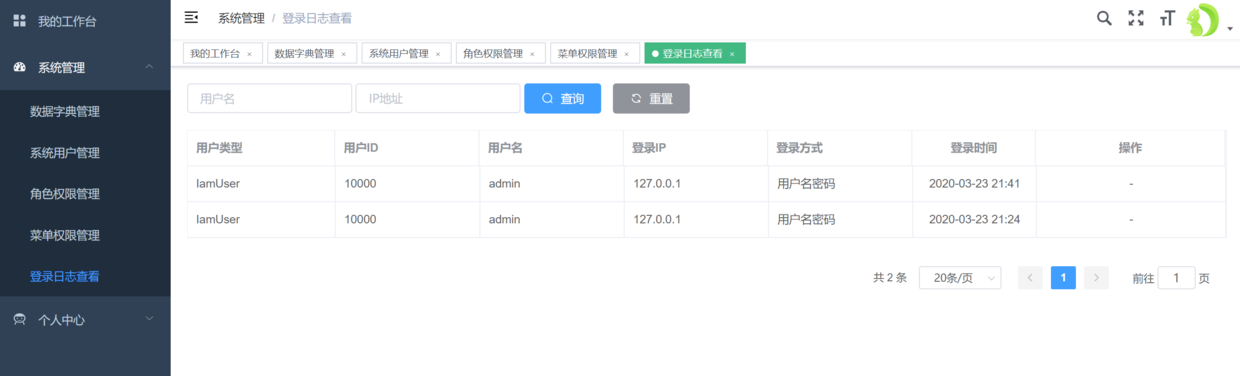Go to the previous page arrow
This screenshot has height=376, width=1240.
coord(1030,278)
